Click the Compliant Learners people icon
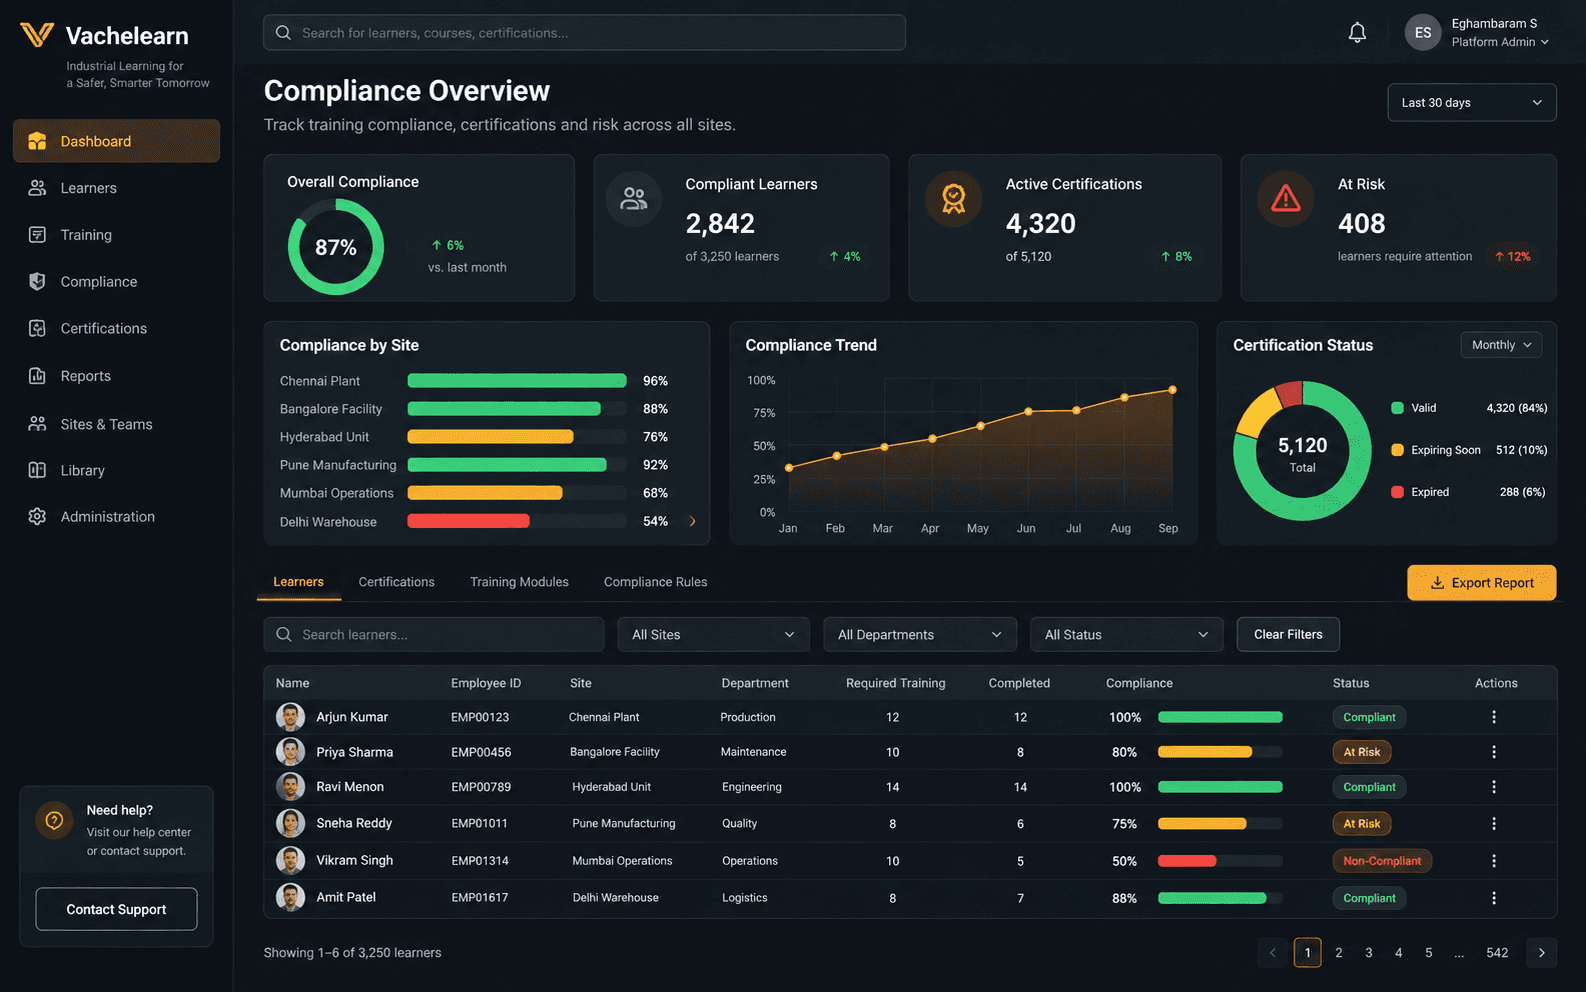The height and width of the screenshot is (992, 1586). click(634, 198)
